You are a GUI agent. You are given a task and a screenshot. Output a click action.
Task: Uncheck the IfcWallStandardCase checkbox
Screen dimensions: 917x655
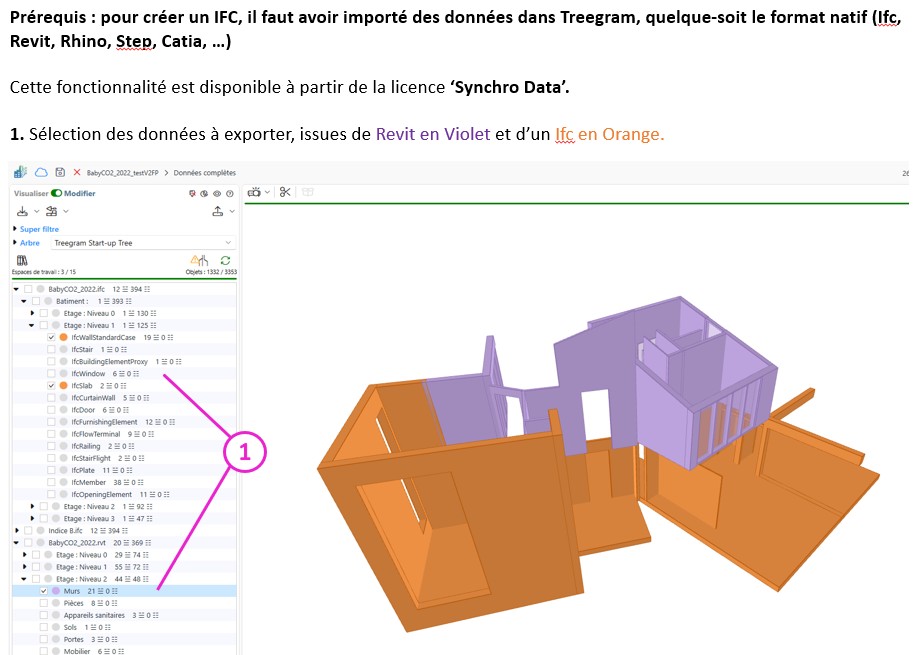click(x=51, y=338)
